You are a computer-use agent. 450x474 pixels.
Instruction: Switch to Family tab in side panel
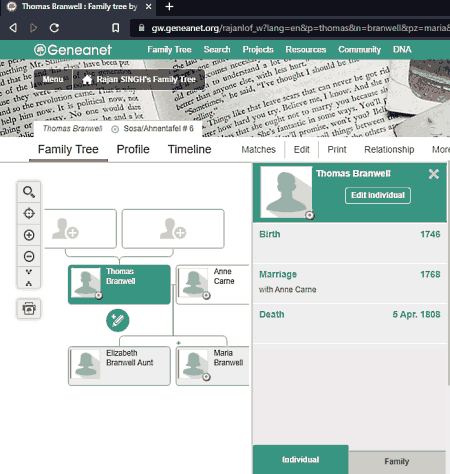[x=397, y=462]
